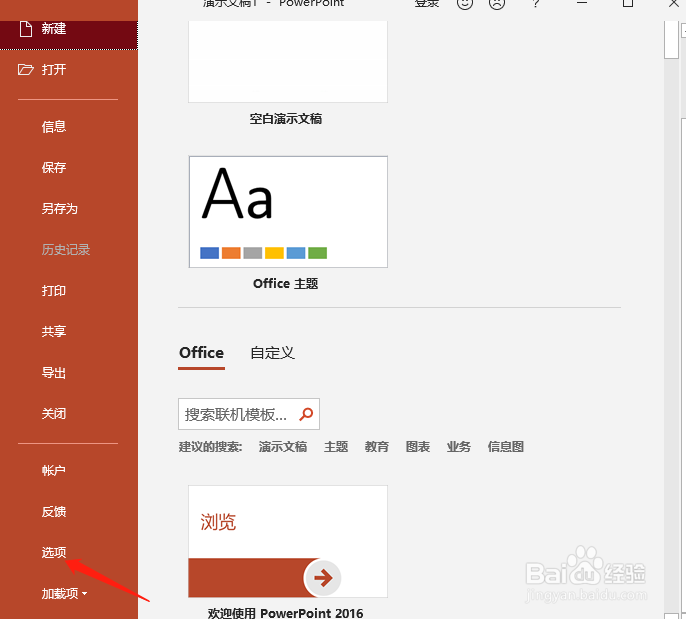The image size is (686, 619).
Task: Open the 打印 page
Action: pyautogui.click(x=54, y=290)
